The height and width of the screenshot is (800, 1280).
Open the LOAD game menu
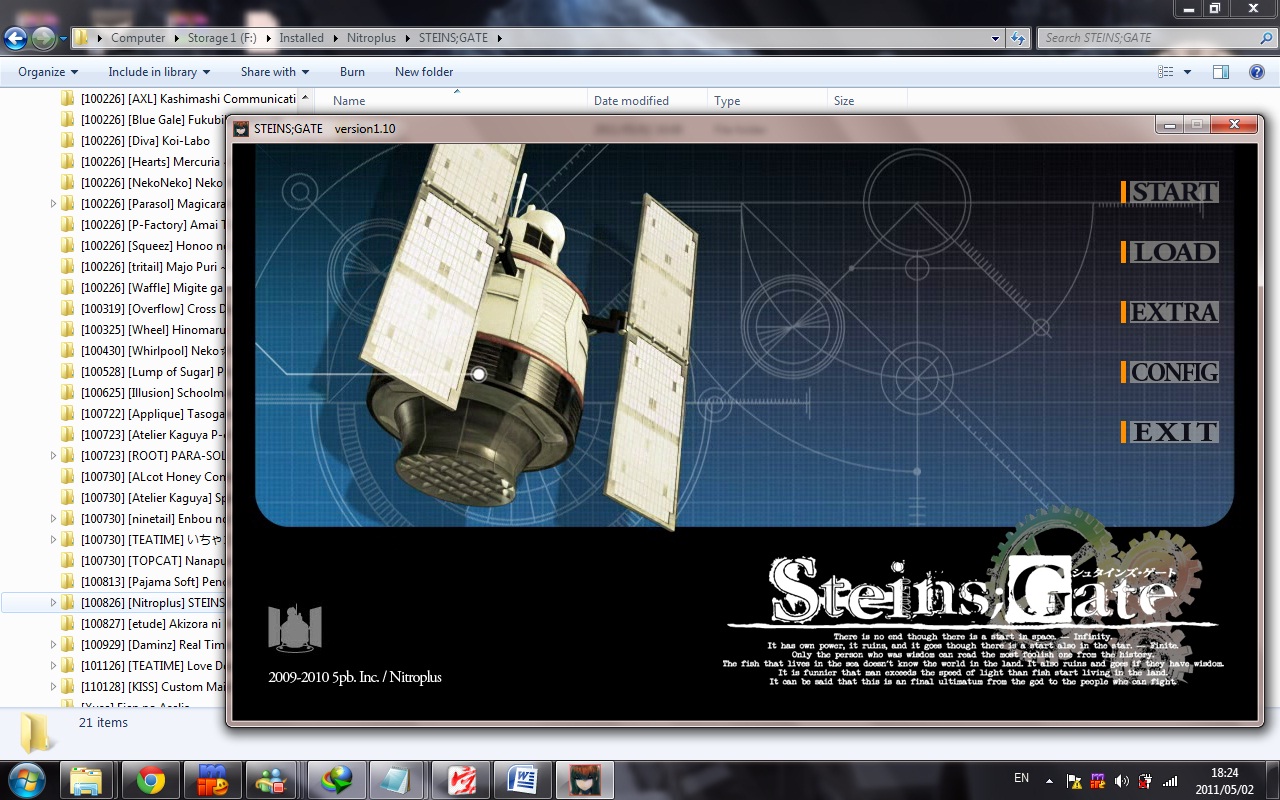[1173, 252]
